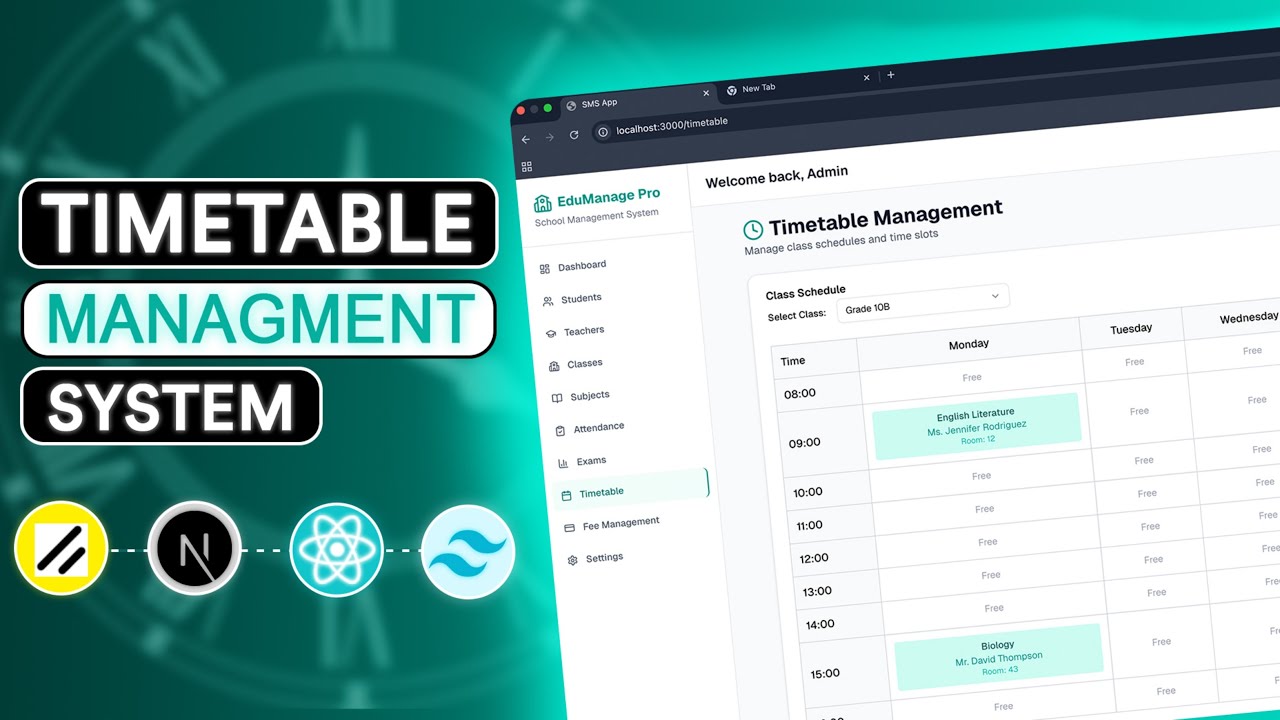Click the browser forward arrow
Image resolution: width=1280 pixels, height=720 pixels.
tap(549, 137)
